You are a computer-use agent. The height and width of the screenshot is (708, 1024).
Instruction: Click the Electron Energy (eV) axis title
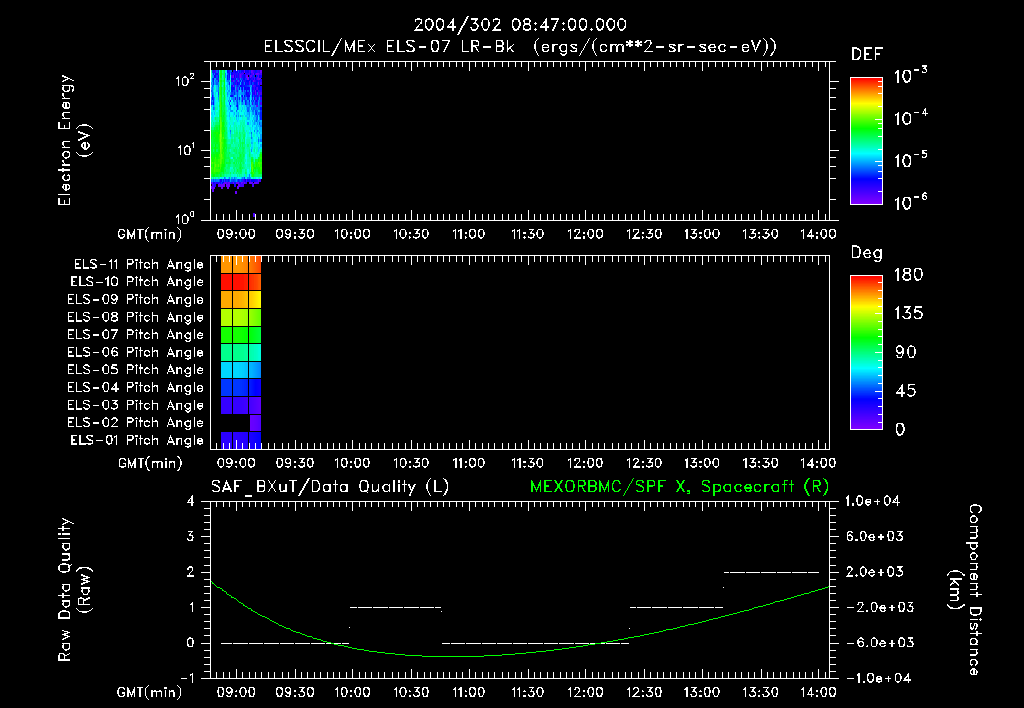[74, 140]
